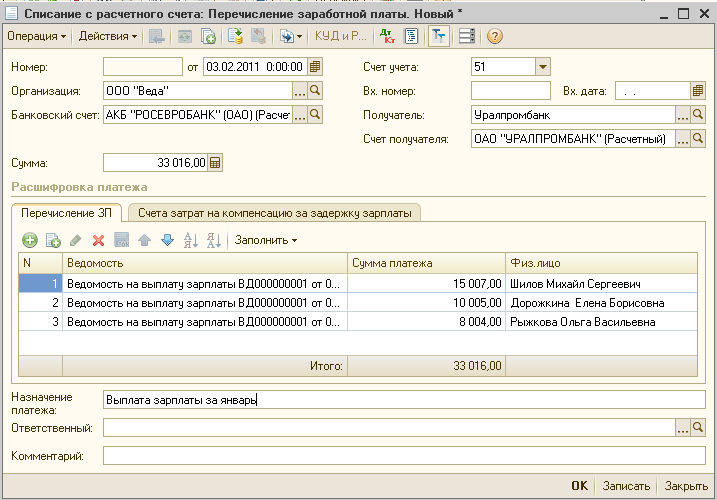
Task: Move the row up with arrow icon
Action: [x=144, y=240]
